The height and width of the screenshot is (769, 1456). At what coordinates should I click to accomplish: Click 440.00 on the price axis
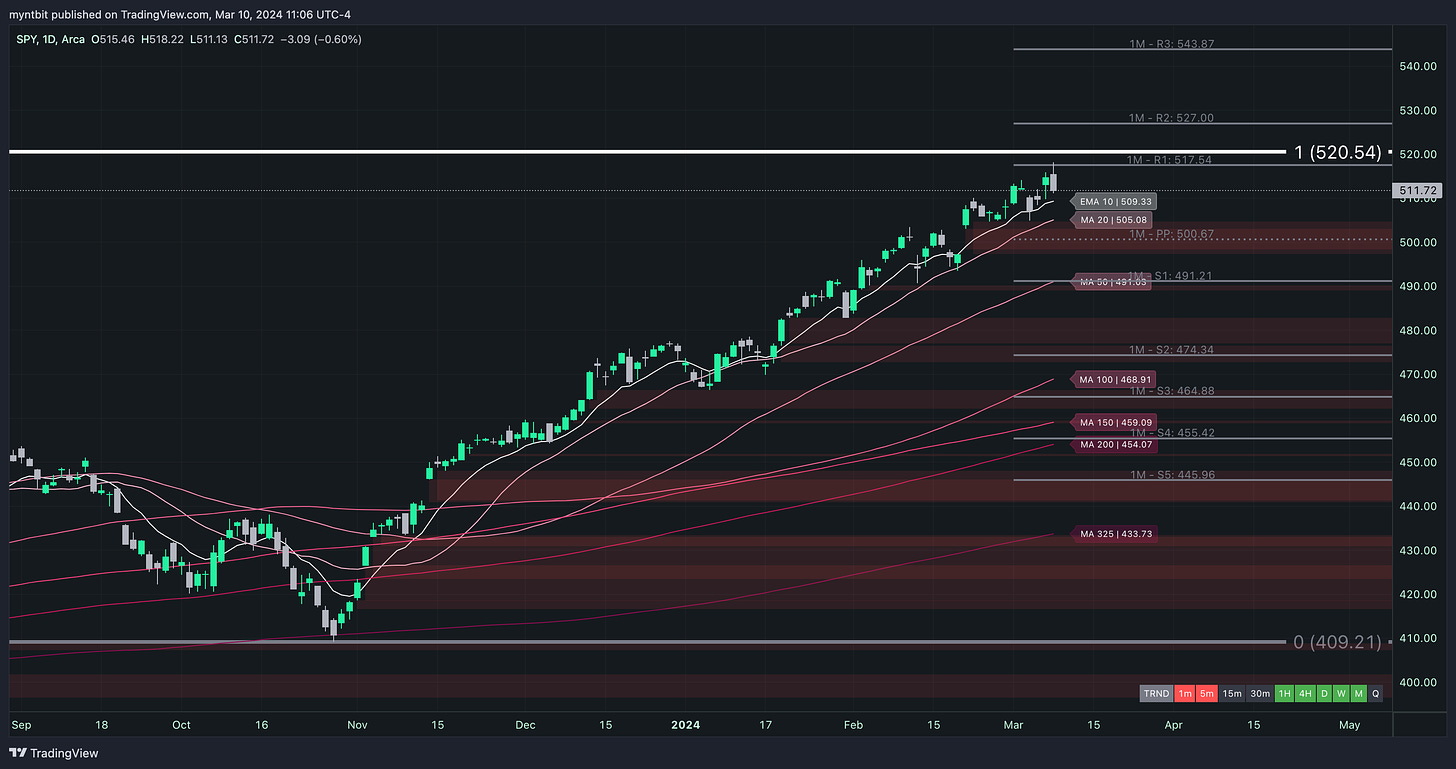[1418, 506]
